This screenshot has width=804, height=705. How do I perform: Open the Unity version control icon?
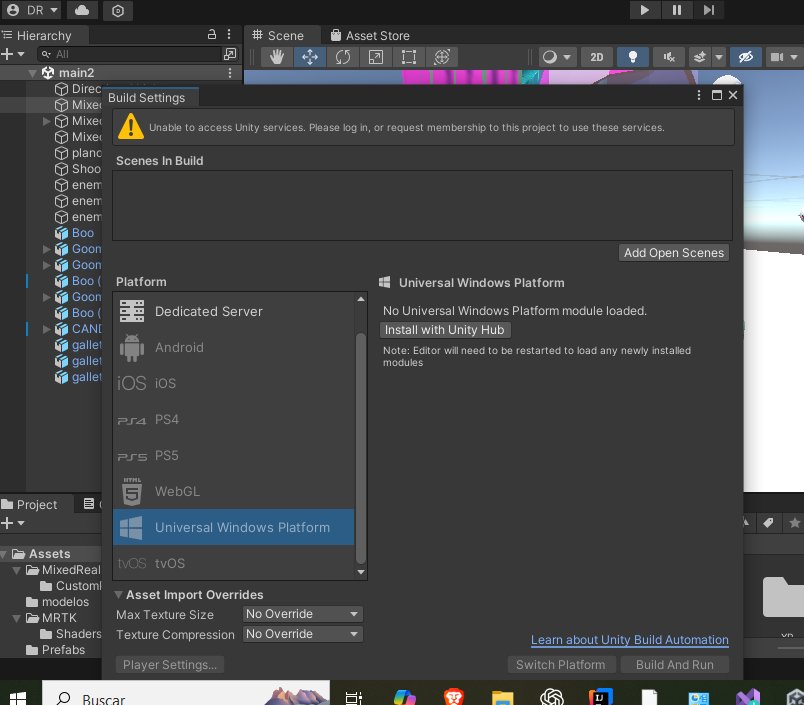point(118,11)
